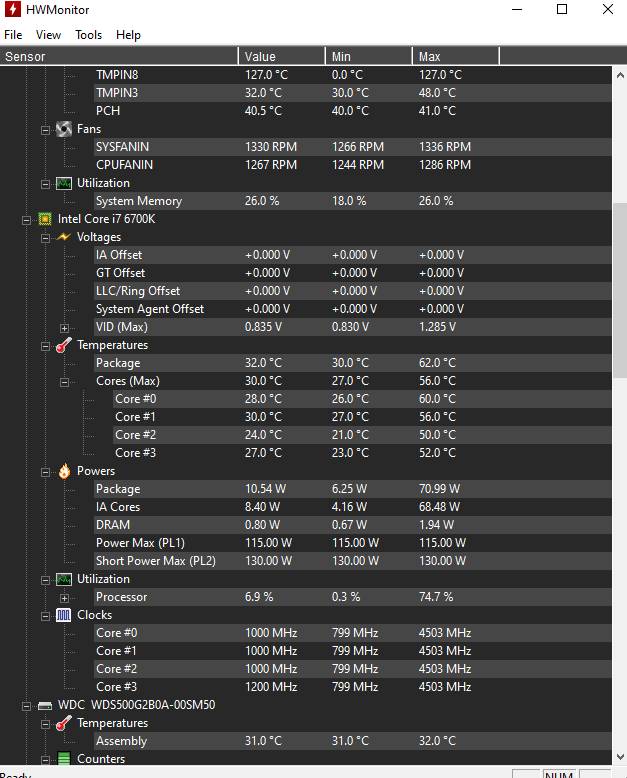The image size is (627, 778).
Task: Click the thermometer icon under Intel CPU
Action: 63,345
